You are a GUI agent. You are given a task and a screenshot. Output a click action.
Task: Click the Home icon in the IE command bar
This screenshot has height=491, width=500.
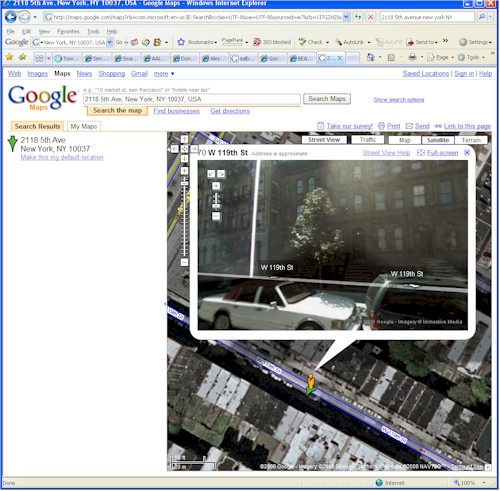point(370,57)
